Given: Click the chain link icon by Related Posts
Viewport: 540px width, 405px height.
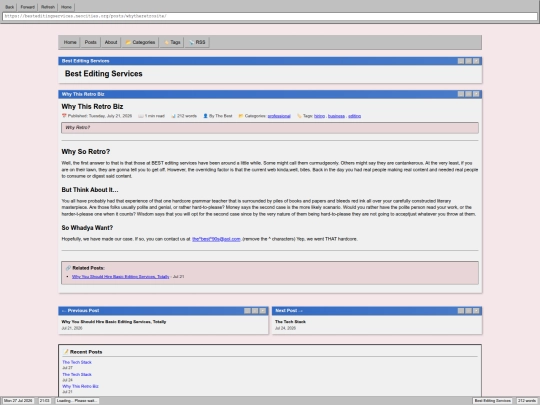Looking at the screenshot, I should [68, 268].
